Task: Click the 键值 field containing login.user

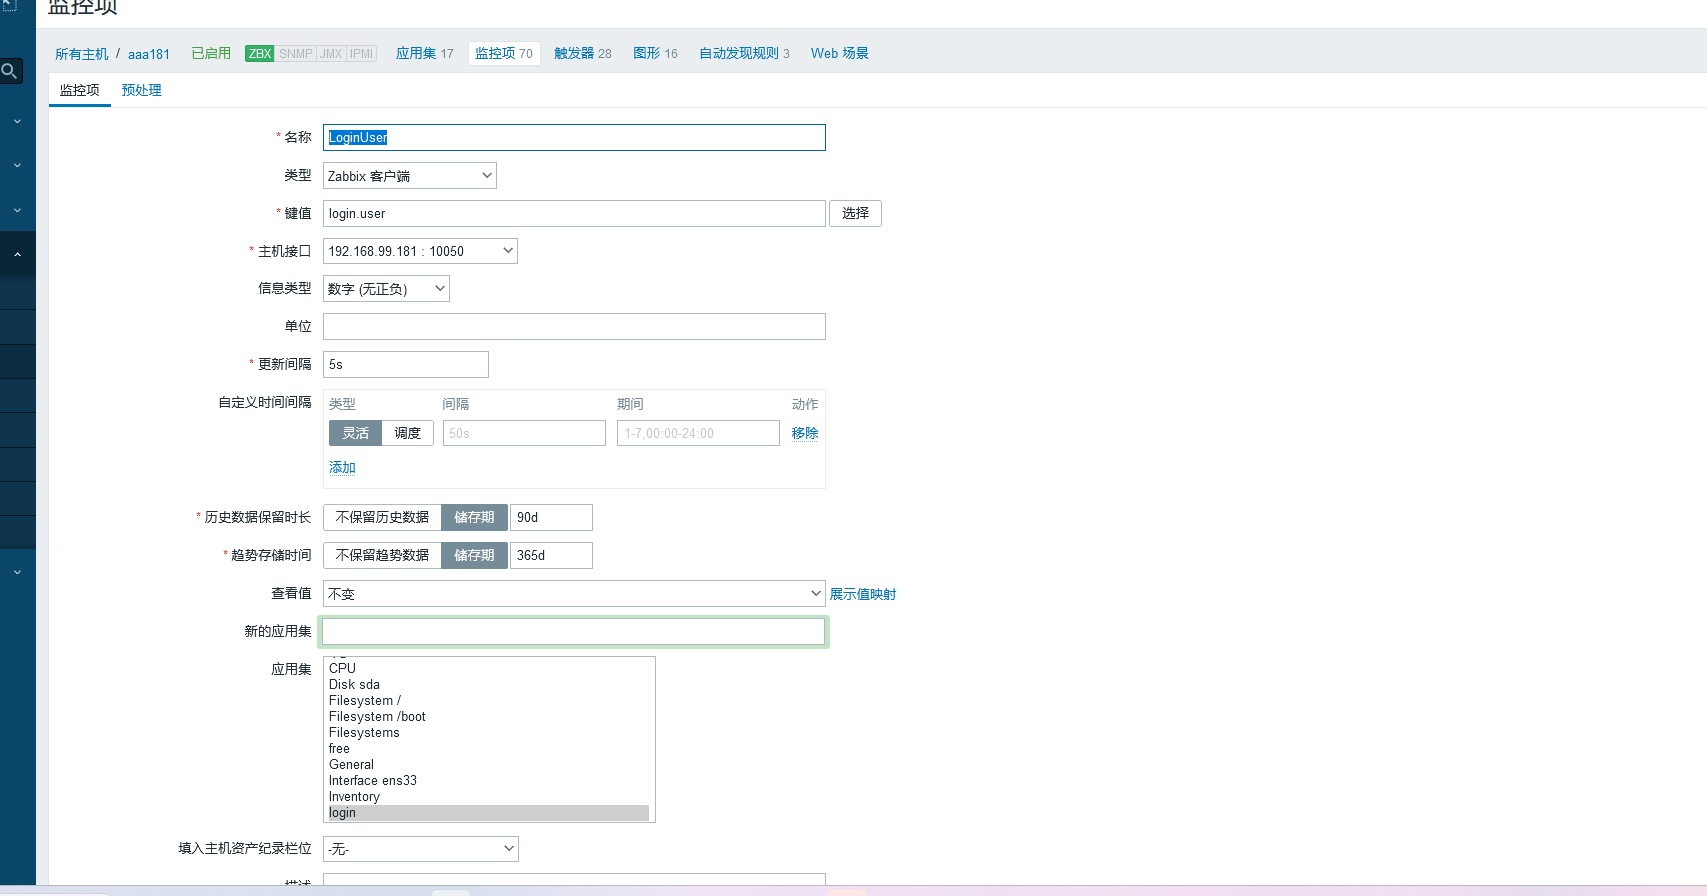Action: 574,214
